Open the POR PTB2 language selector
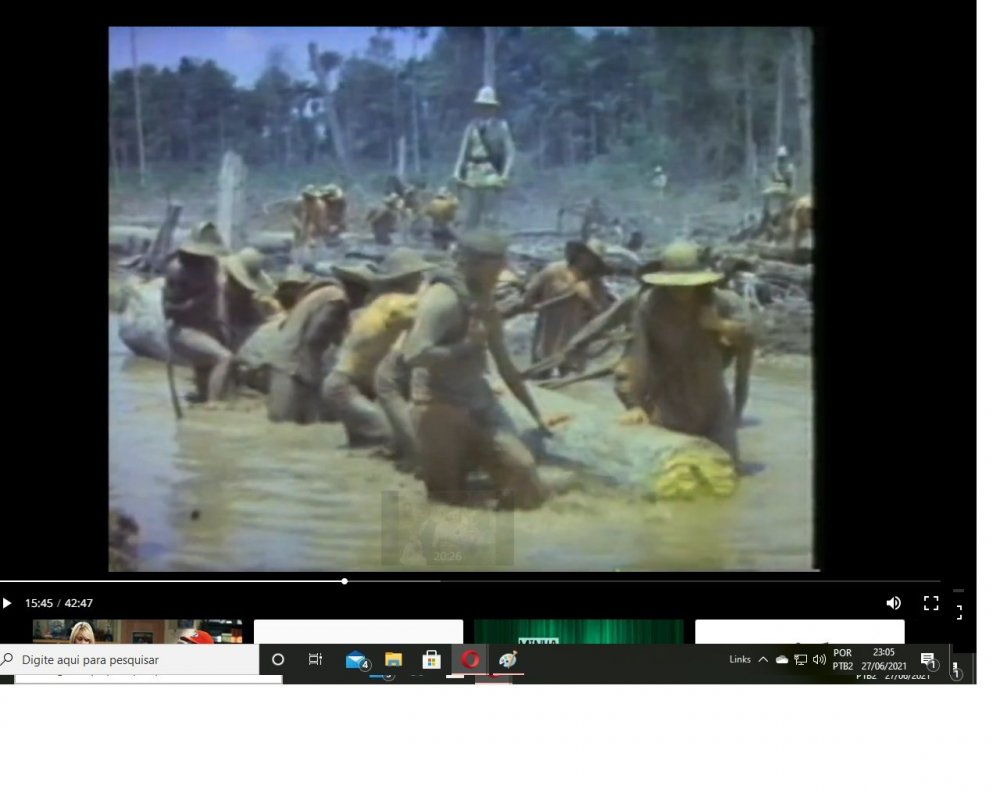1000x800 pixels. tap(842, 660)
